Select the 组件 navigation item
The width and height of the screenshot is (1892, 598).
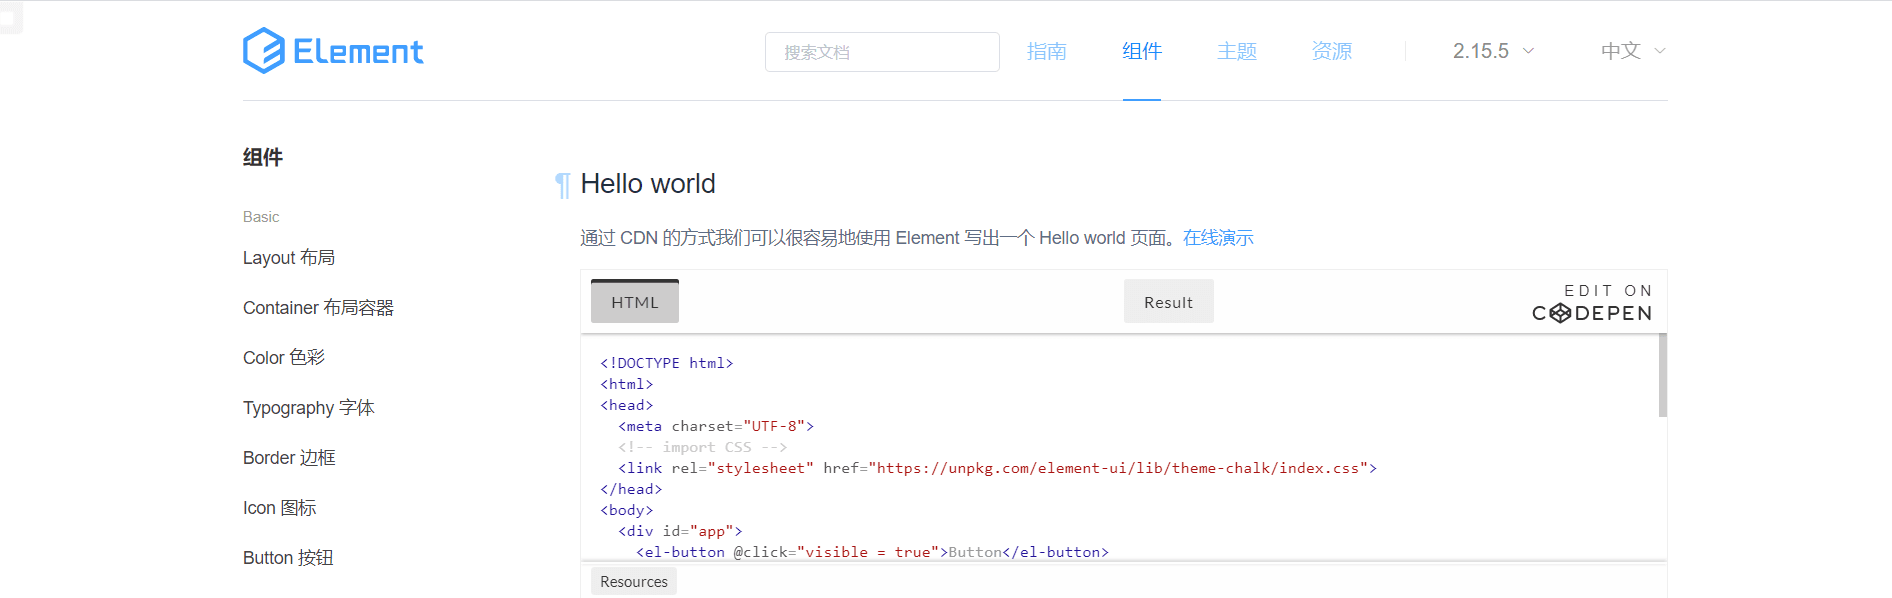tap(1141, 51)
